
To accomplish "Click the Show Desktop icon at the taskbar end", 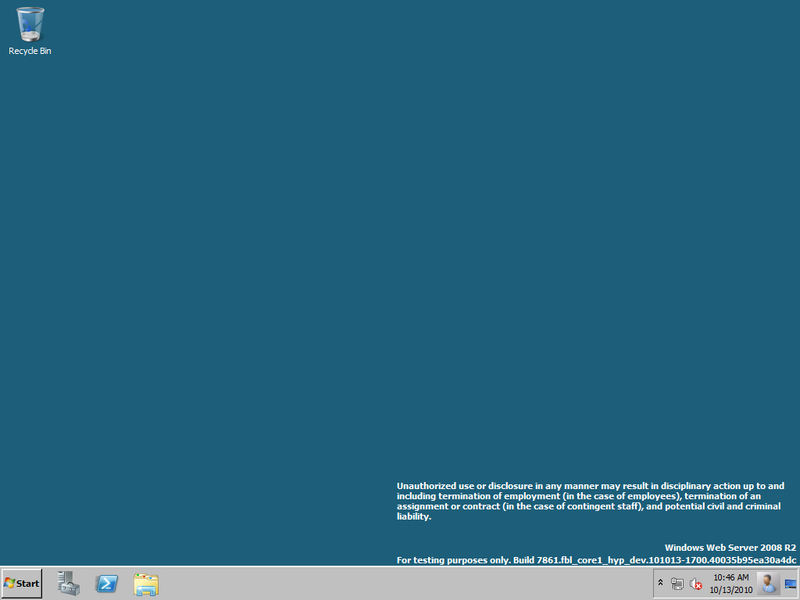I will click(x=790, y=584).
